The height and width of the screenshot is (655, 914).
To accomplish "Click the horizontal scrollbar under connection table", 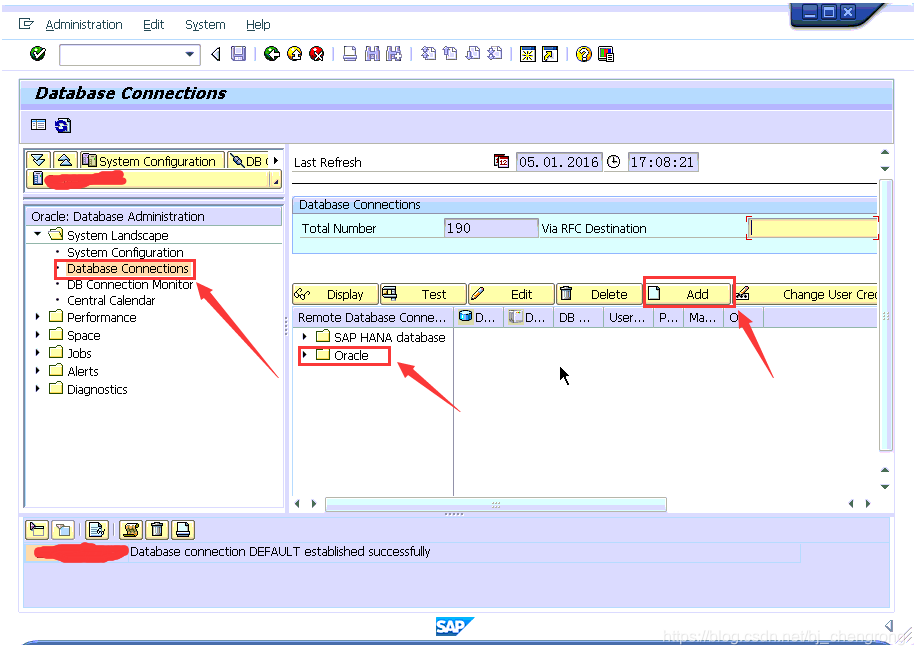I will click(495, 504).
